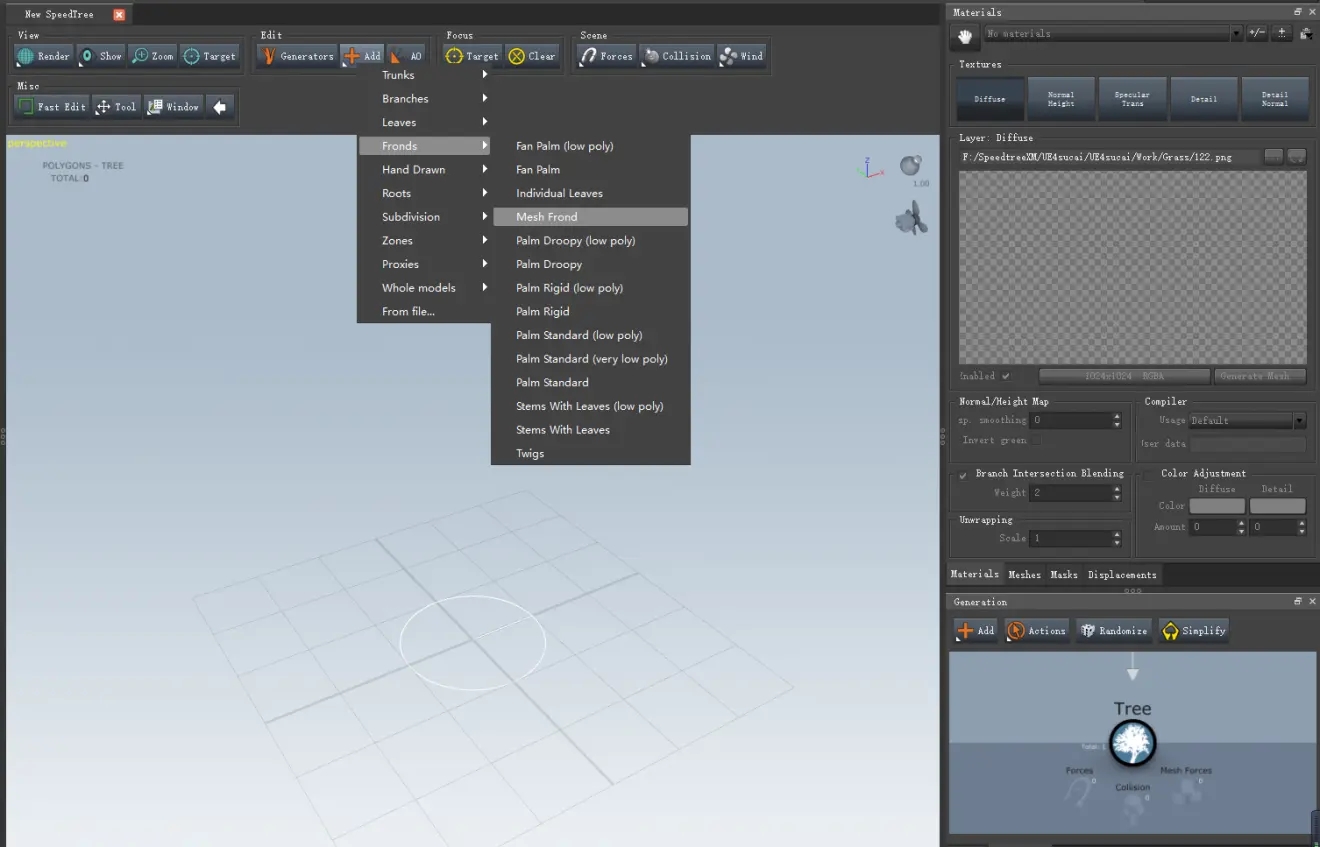1320x847 pixels.
Task: Click the hand icon in Materials panel
Action: [x=965, y=35]
